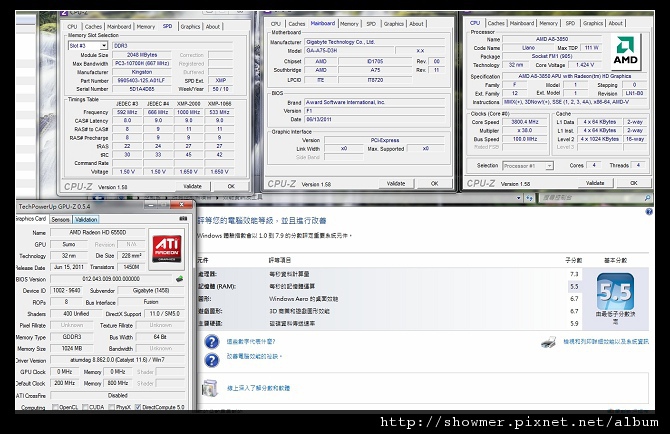
Task: Select the SPD tab in the Mainboard CPU-Z window
Action: pyautogui.click(x=371, y=24)
